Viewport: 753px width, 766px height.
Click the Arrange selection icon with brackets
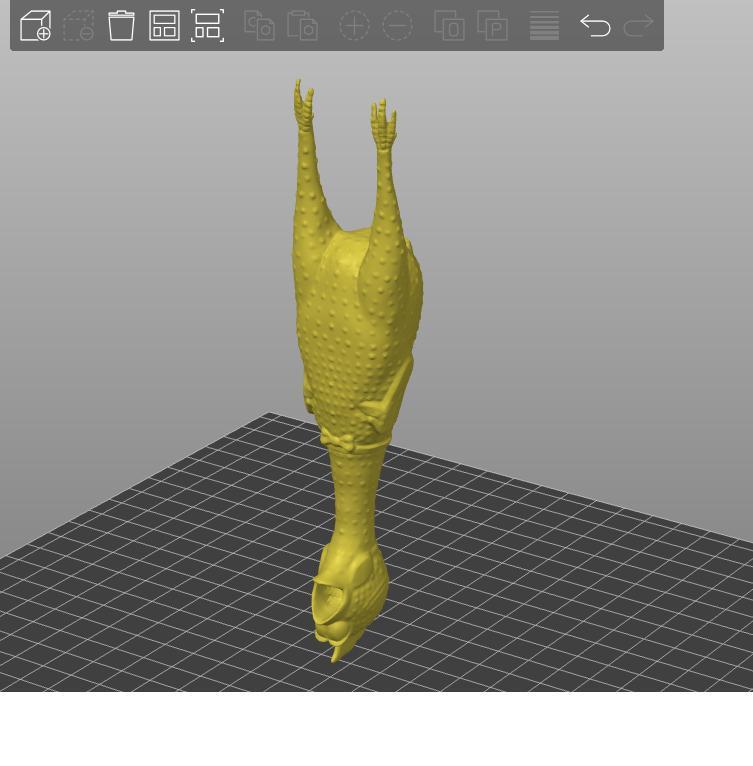[208, 25]
